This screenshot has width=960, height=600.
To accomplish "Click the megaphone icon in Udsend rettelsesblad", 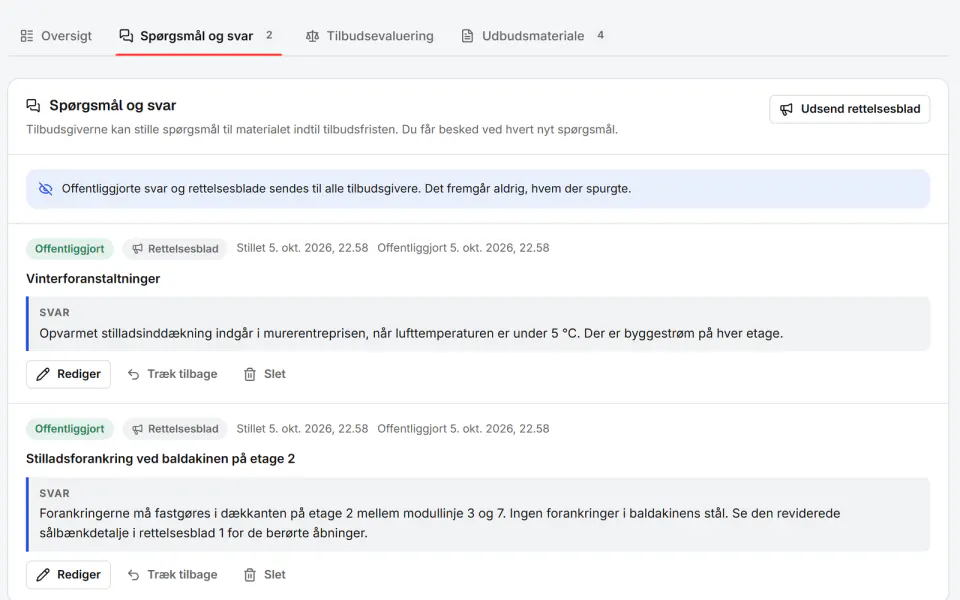I will (x=786, y=110).
